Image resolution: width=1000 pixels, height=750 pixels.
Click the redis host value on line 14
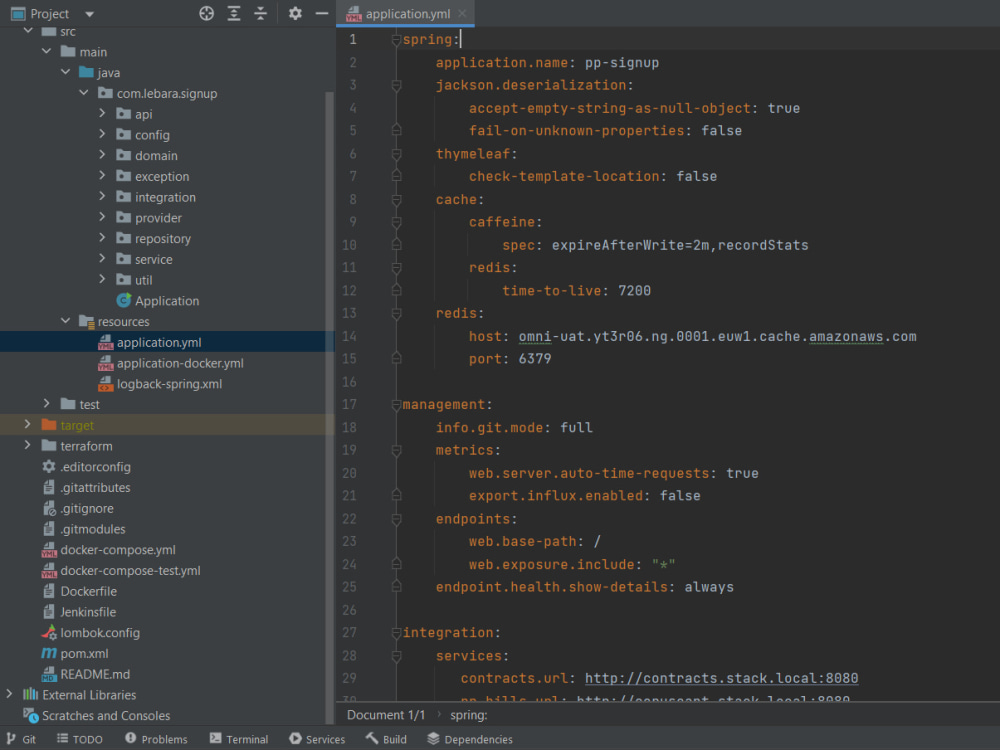pyautogui.click(x=717, y=336)
